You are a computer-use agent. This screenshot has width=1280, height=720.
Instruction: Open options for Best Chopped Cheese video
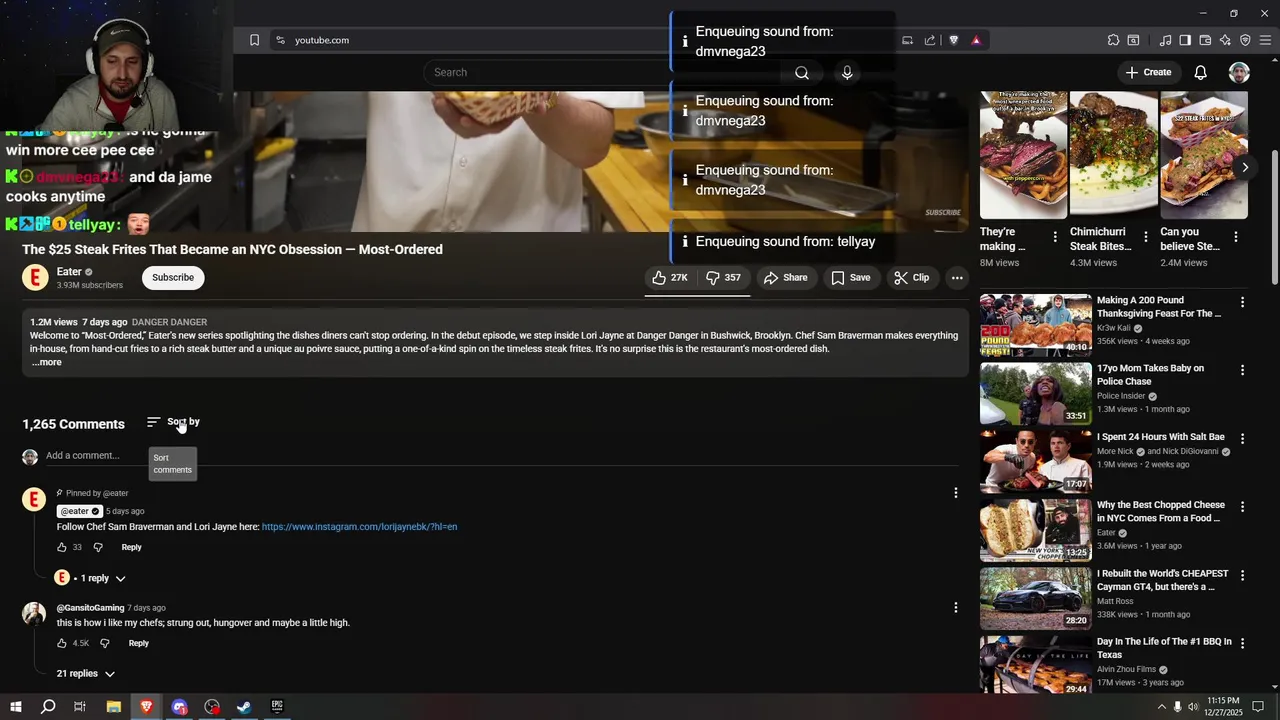tap(1243, 507)
